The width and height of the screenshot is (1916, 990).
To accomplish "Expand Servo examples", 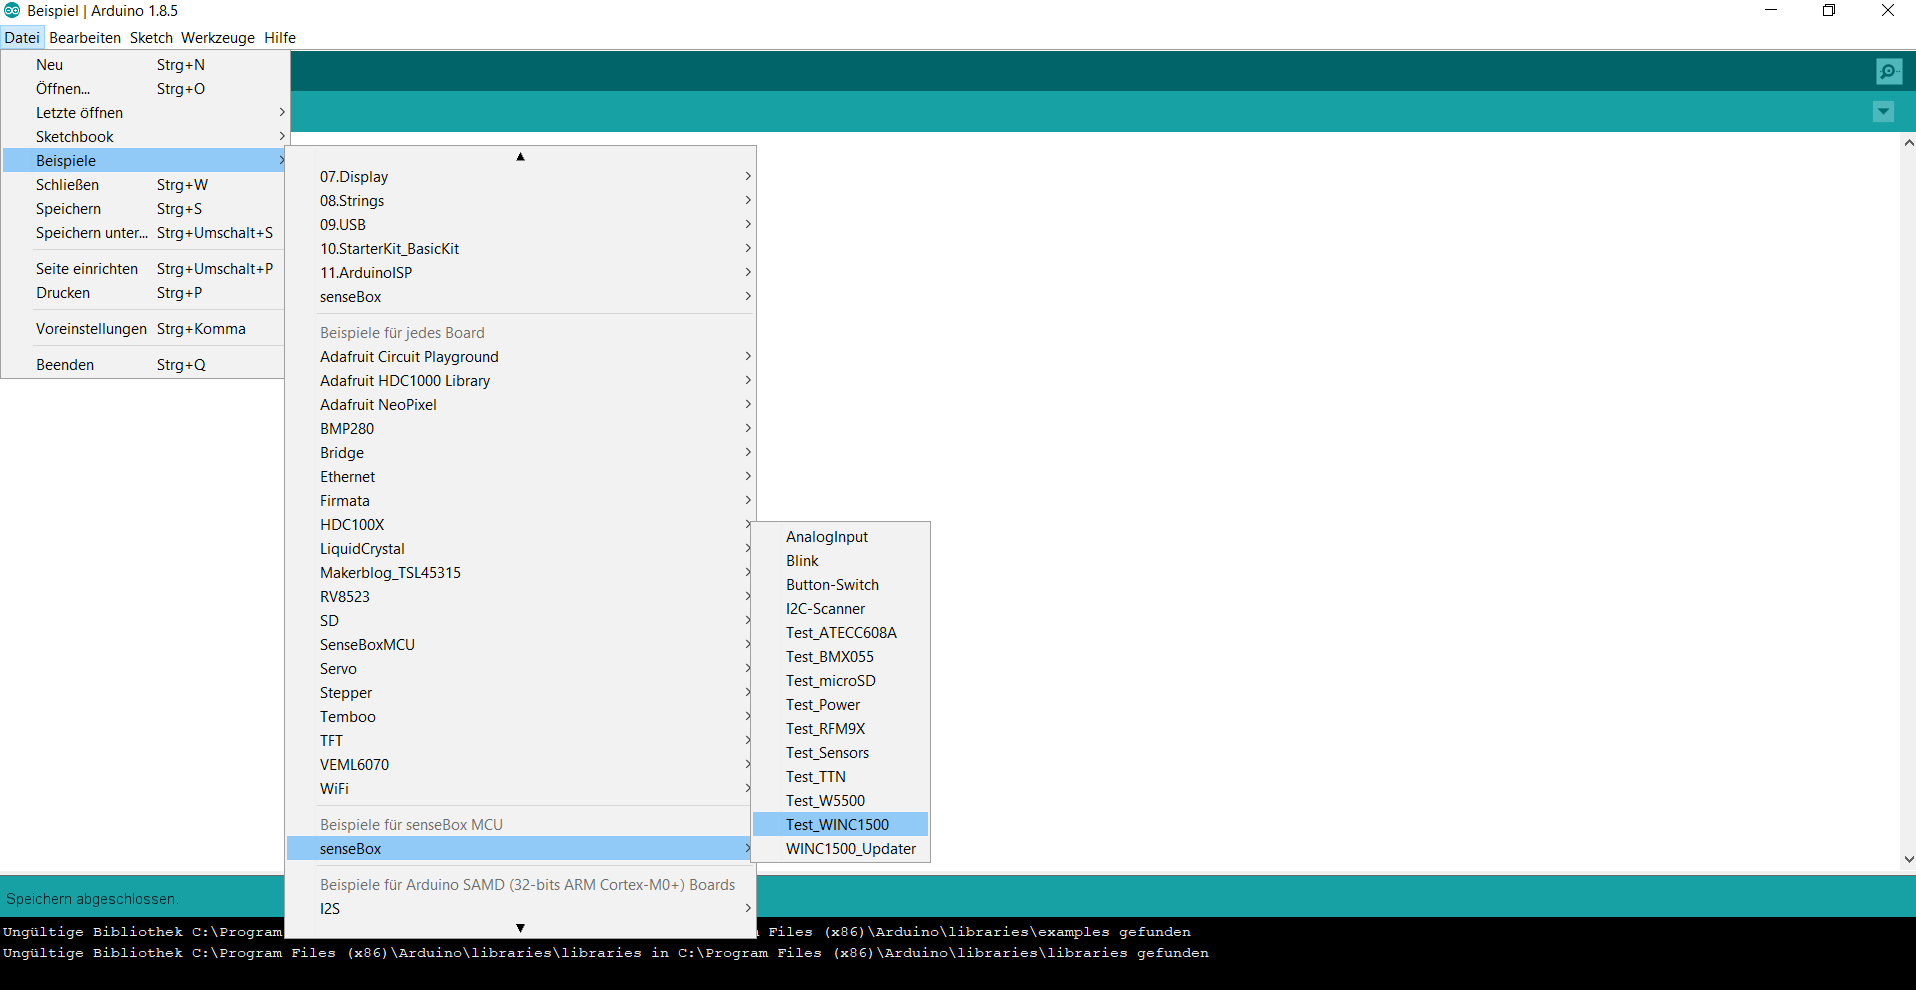I will [521, 669].
